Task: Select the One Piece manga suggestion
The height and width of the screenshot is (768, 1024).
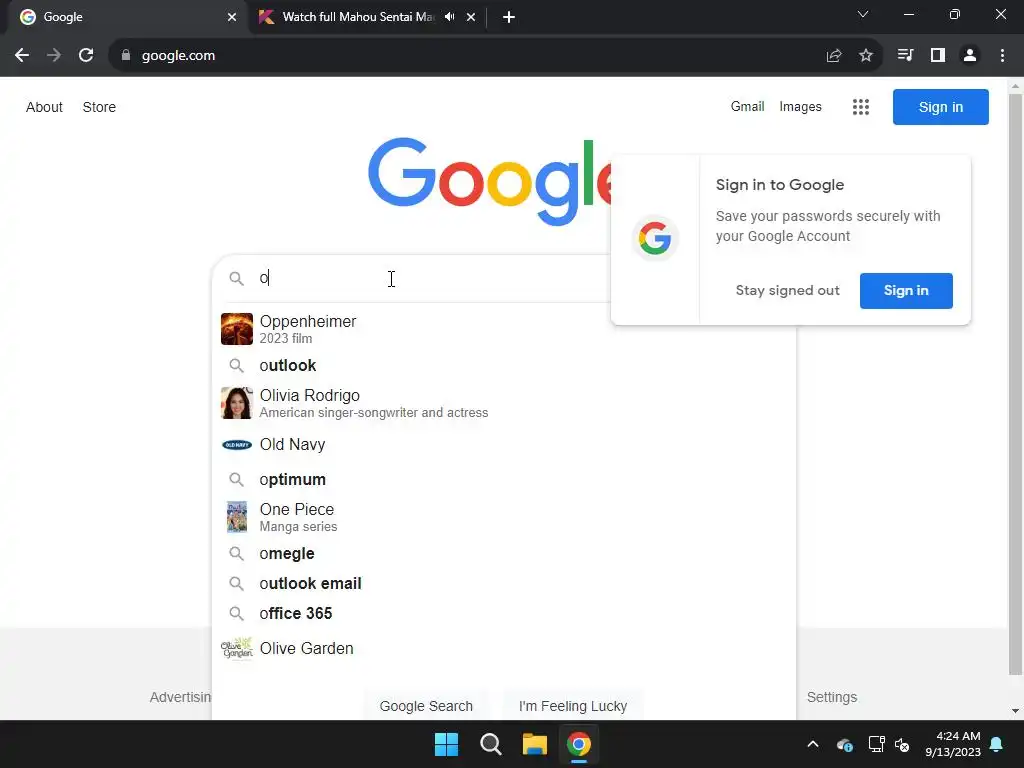Action: pos(504,517)
